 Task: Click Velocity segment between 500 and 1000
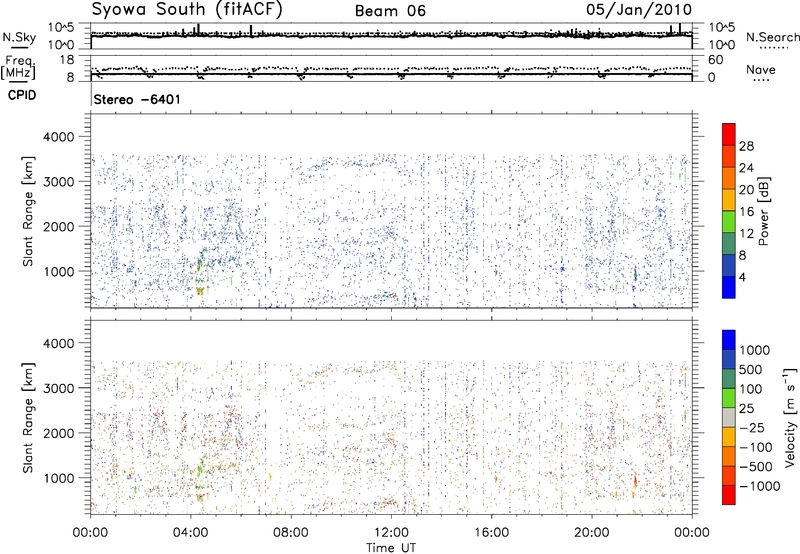pos(729,359)
